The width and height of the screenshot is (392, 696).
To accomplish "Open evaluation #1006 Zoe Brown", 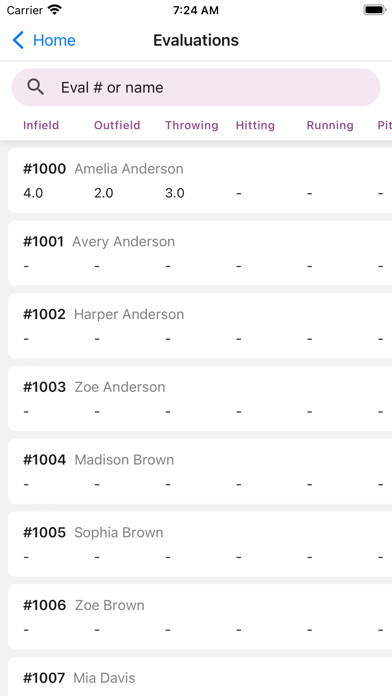I will tap(200, 617).
